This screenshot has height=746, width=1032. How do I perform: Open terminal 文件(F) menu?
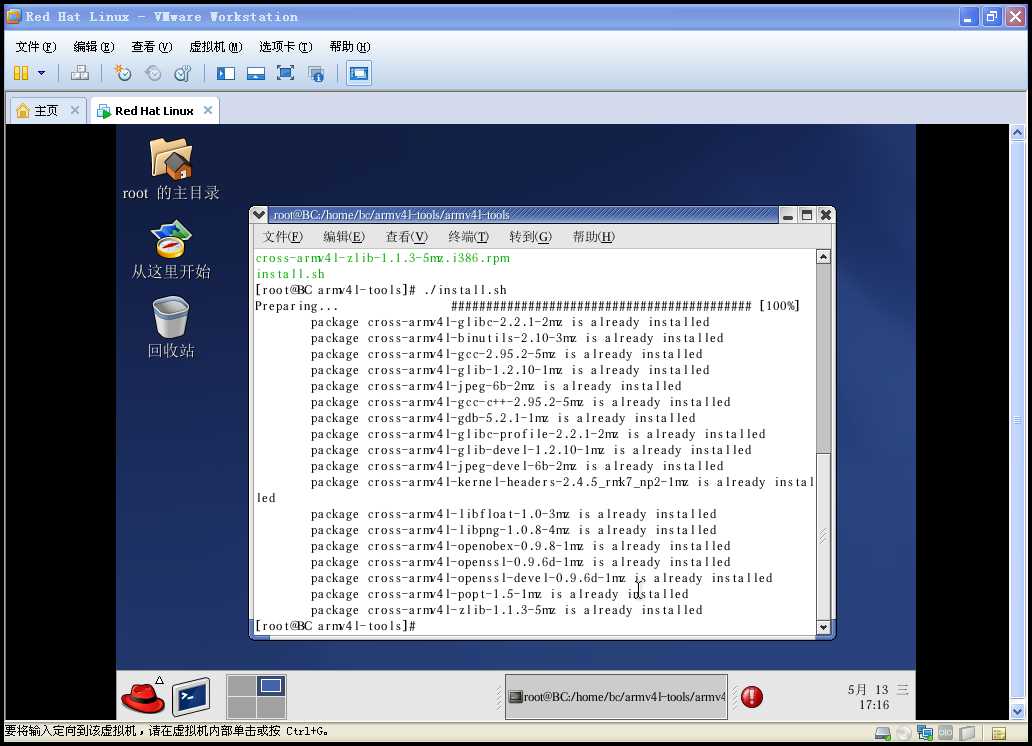[x=282, y=236]
